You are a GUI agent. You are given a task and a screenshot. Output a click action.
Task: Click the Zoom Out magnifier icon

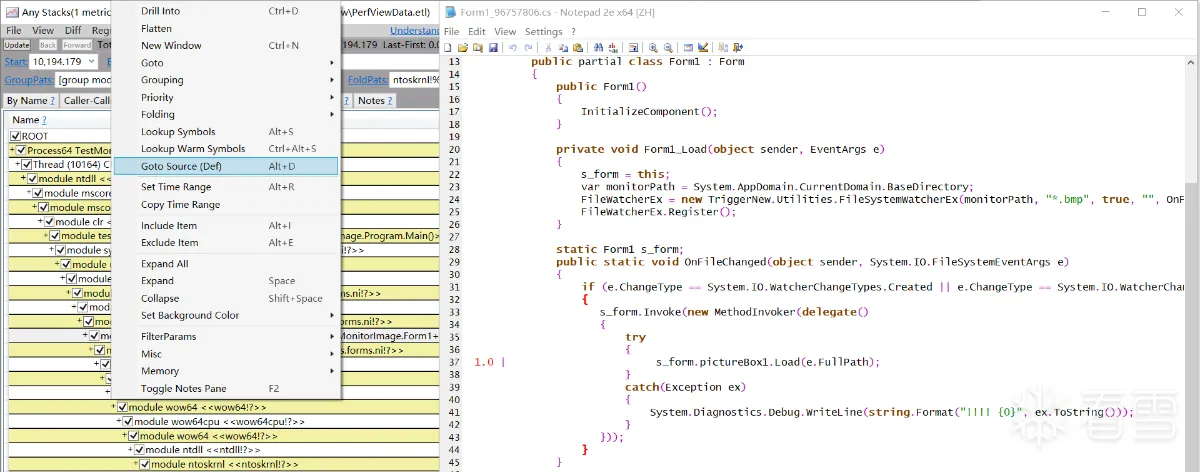[666, 47]
